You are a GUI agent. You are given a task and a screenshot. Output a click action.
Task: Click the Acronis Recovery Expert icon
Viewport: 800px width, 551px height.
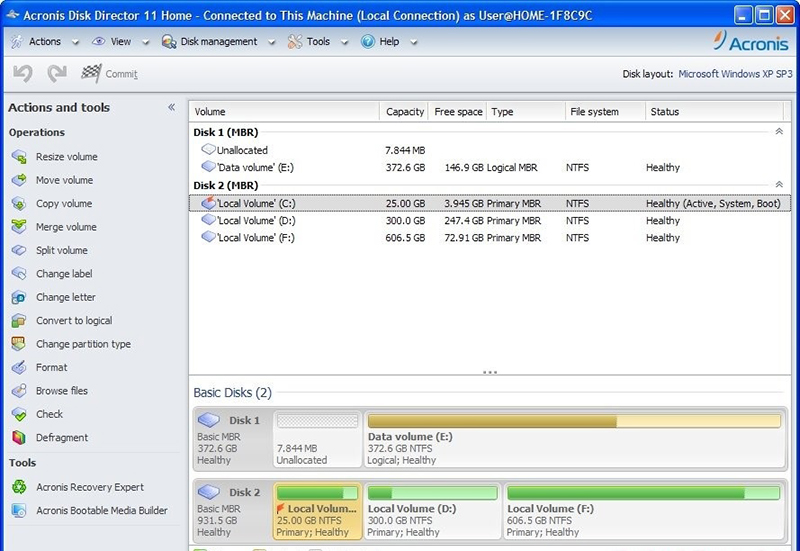(x=19, y=487)
